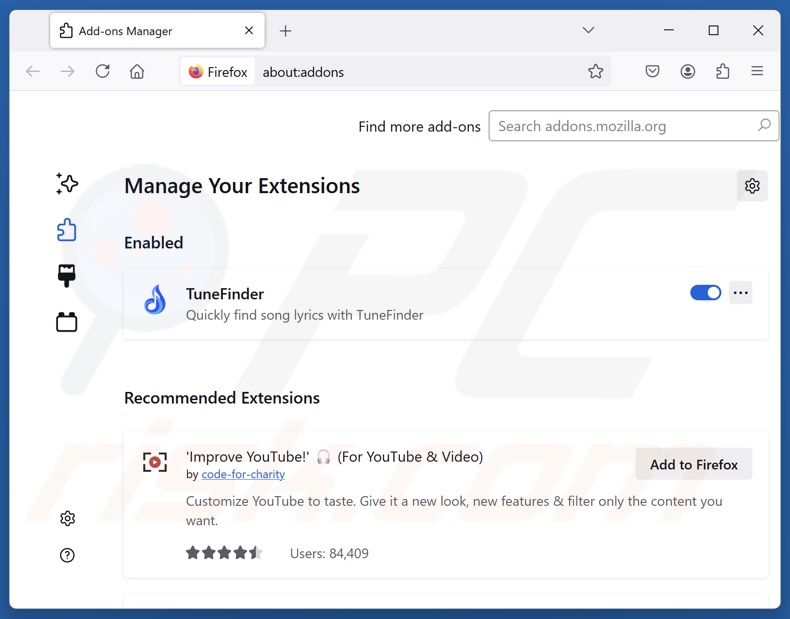Focus the addons.mozilla.org search field
790x619 pixels.
point(633,126)
